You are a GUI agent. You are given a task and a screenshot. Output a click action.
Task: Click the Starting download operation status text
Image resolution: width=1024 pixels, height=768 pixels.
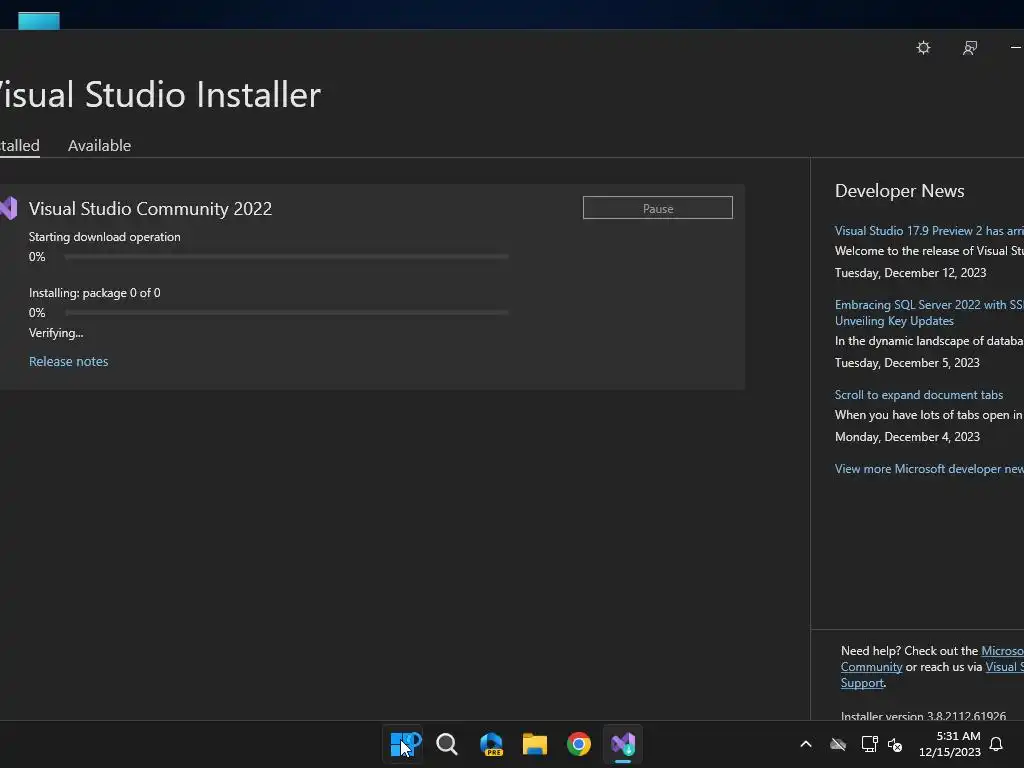(104, 236)
